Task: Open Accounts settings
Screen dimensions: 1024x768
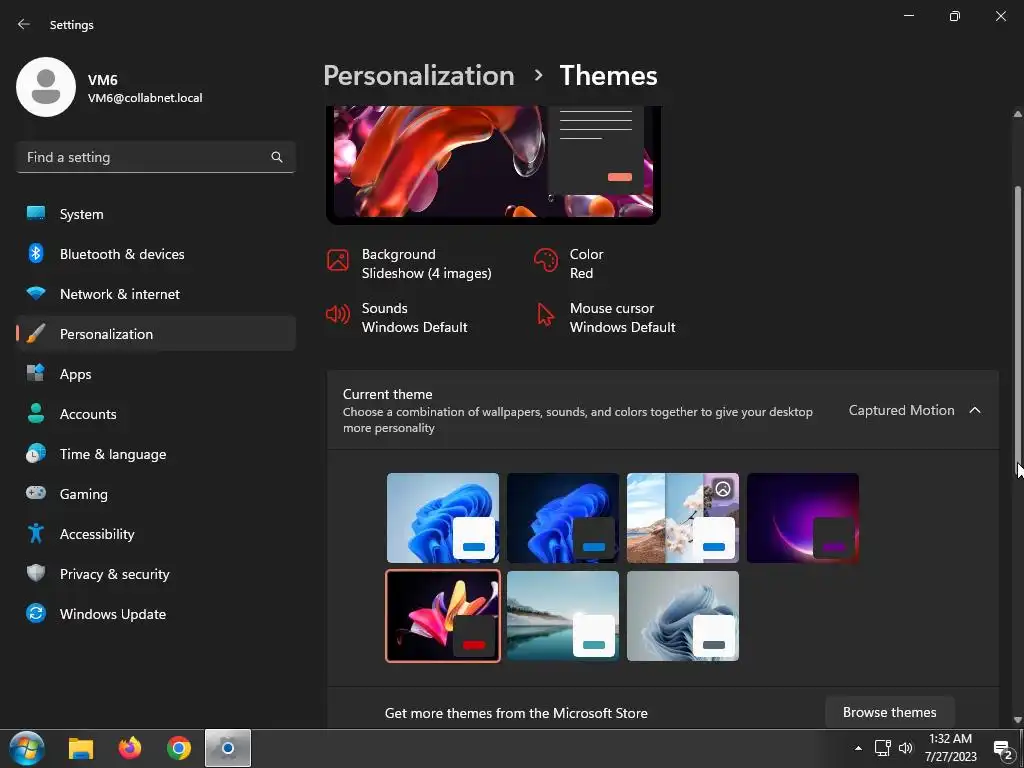Action: 155,414
